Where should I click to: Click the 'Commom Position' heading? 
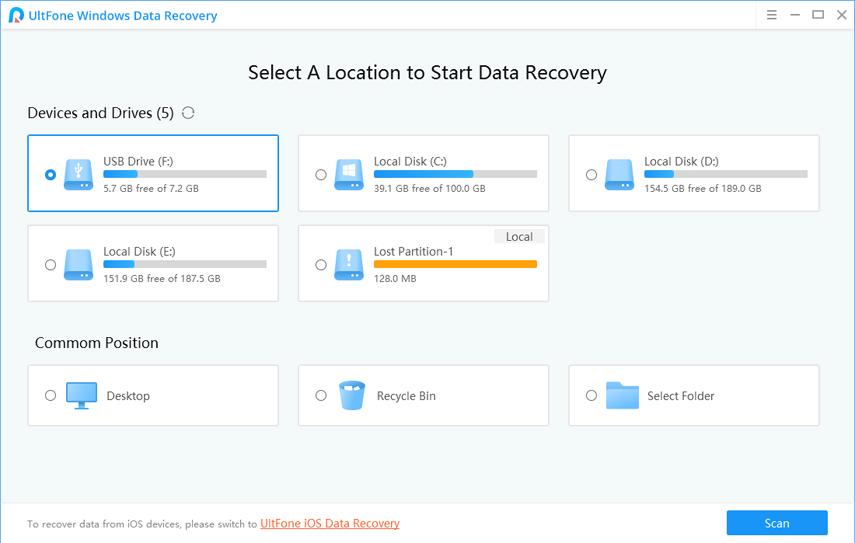(x=97, y=342)
